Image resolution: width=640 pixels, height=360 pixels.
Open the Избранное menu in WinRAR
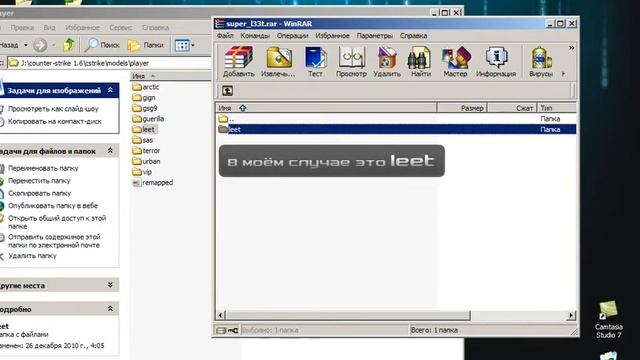click(332, 36)
